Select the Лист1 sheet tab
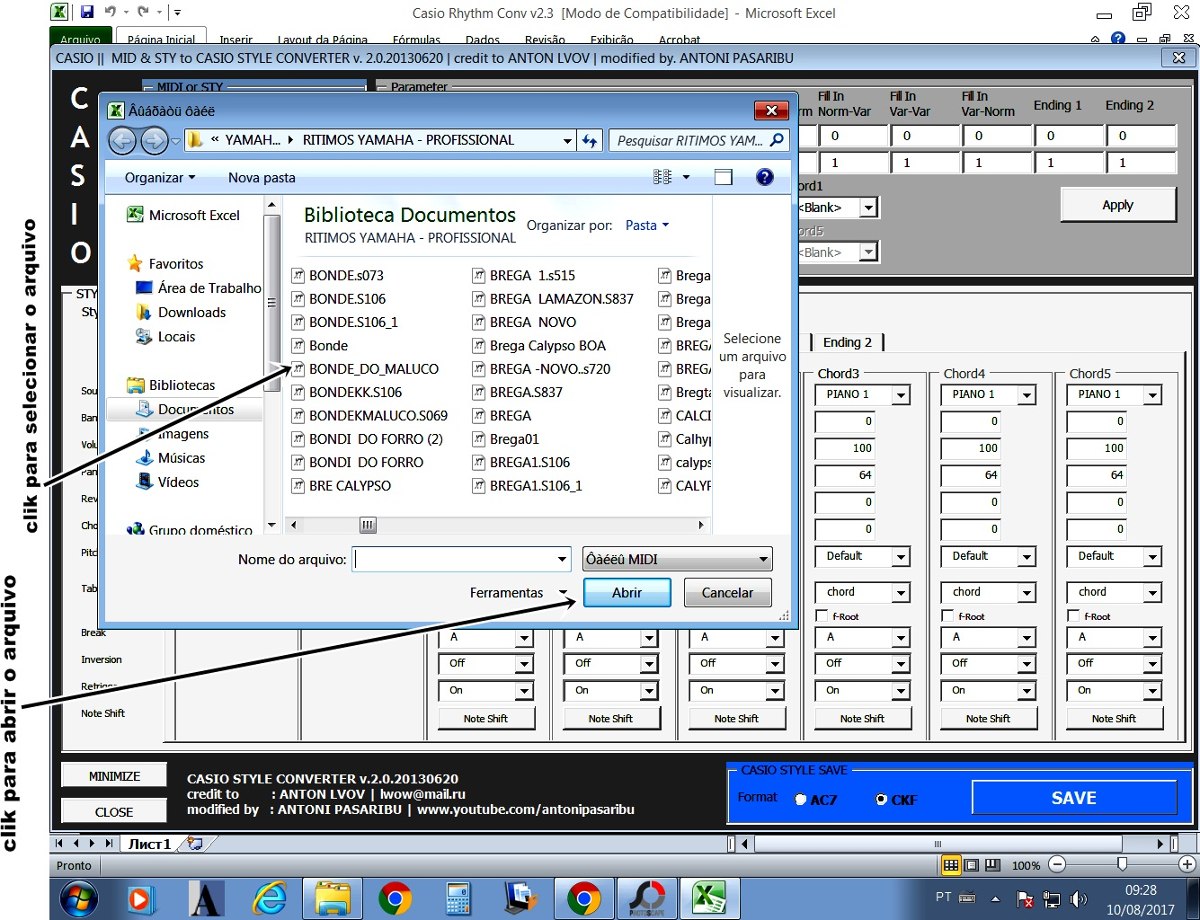The image size is (1200, 920). (x=148, y=845)
